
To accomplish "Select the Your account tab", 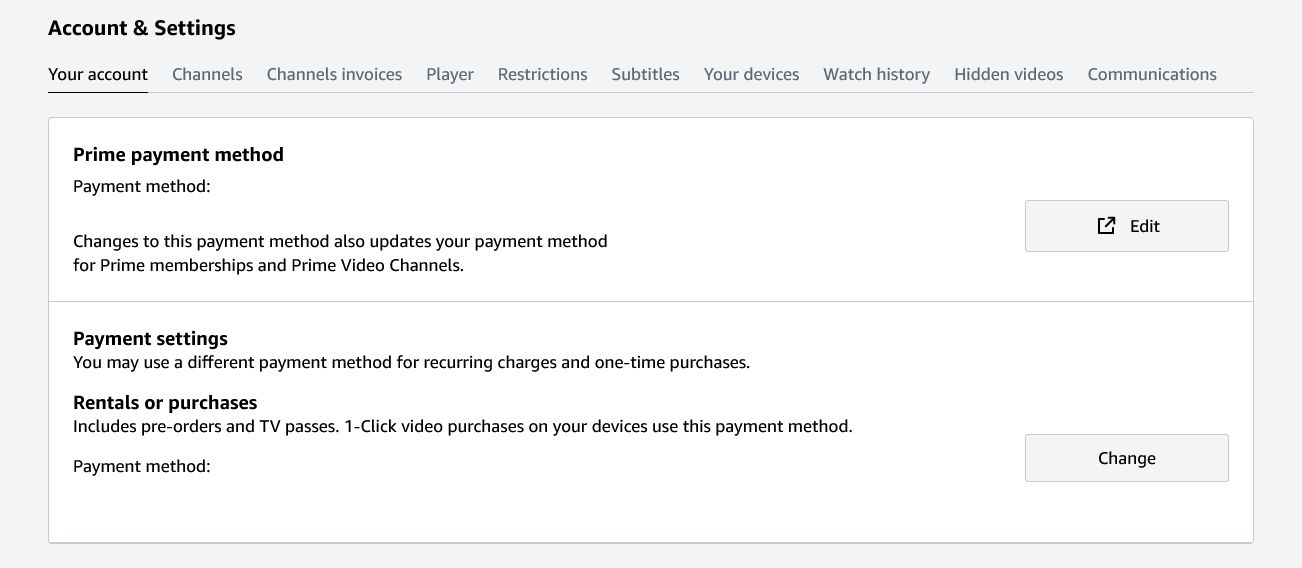I will [x=98, y=74].
